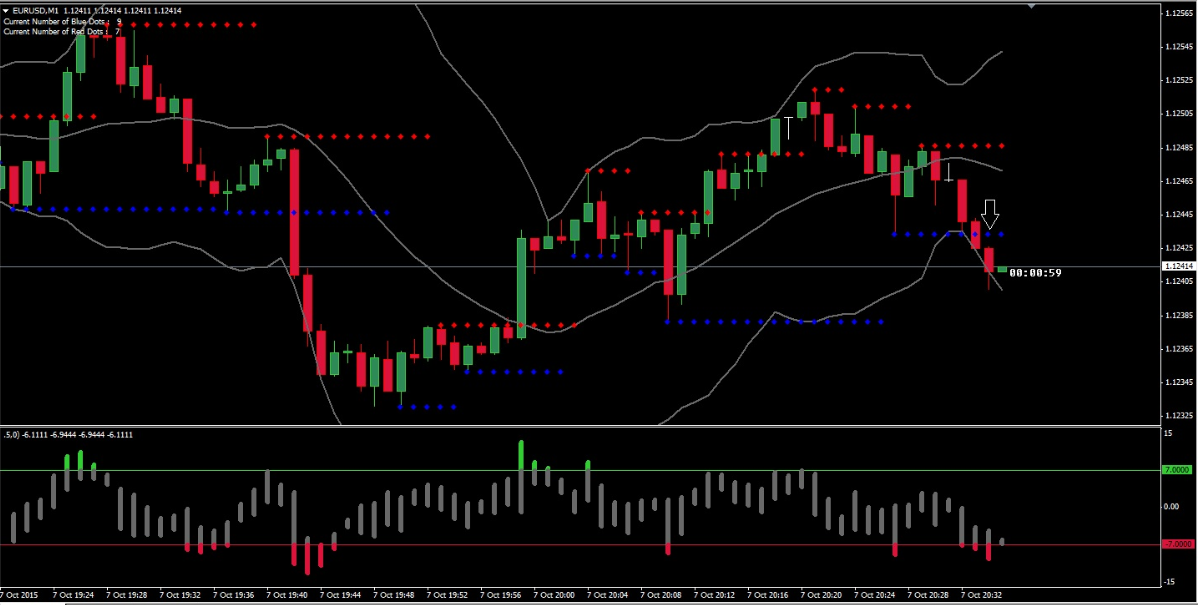Click the '7 Oct 20:28' time axis label
Image resolution: width=1198 pixels, height=605 pixels.
[929, 594]
